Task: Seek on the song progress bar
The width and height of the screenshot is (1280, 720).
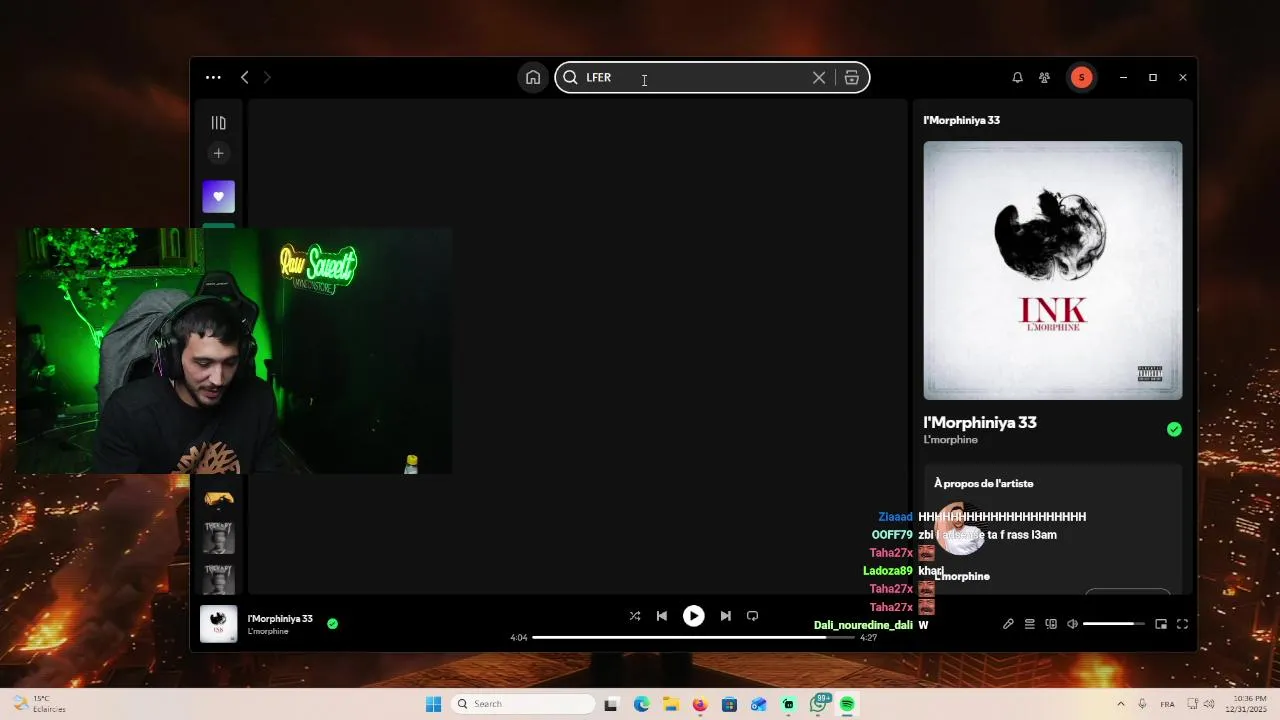Action: pyautogui.click(x=693, y=637)
